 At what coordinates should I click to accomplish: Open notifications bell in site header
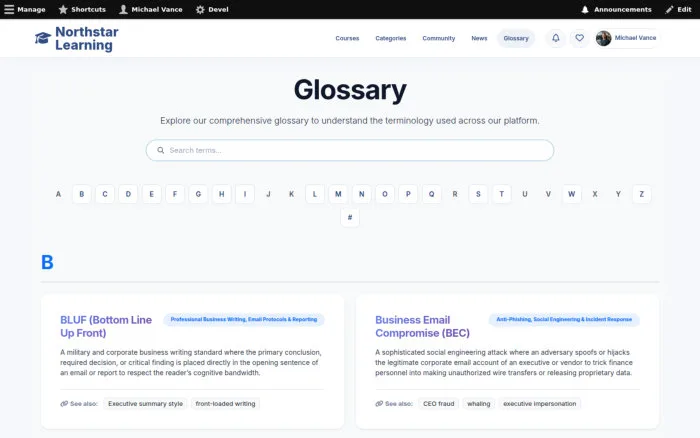coord(556,38)
